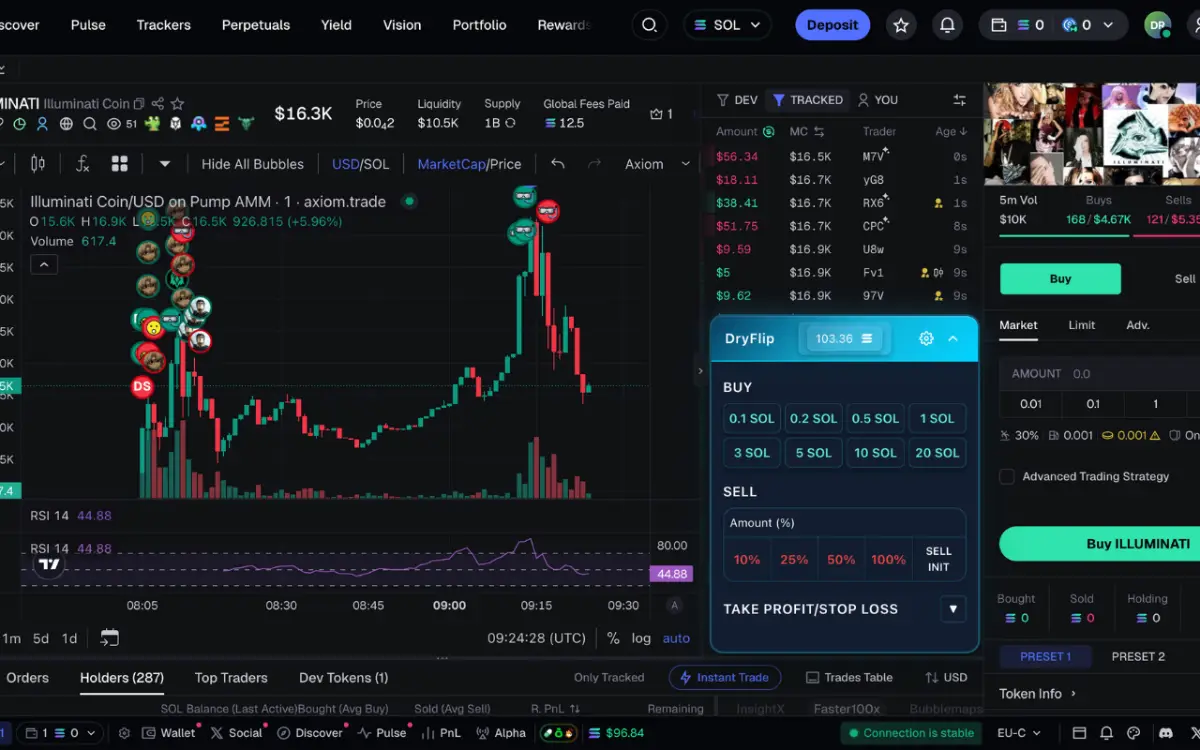This screenshot has height=750, width=1200.
Task: Open the search magnifier in the top bar
Action: pos(650,25)
